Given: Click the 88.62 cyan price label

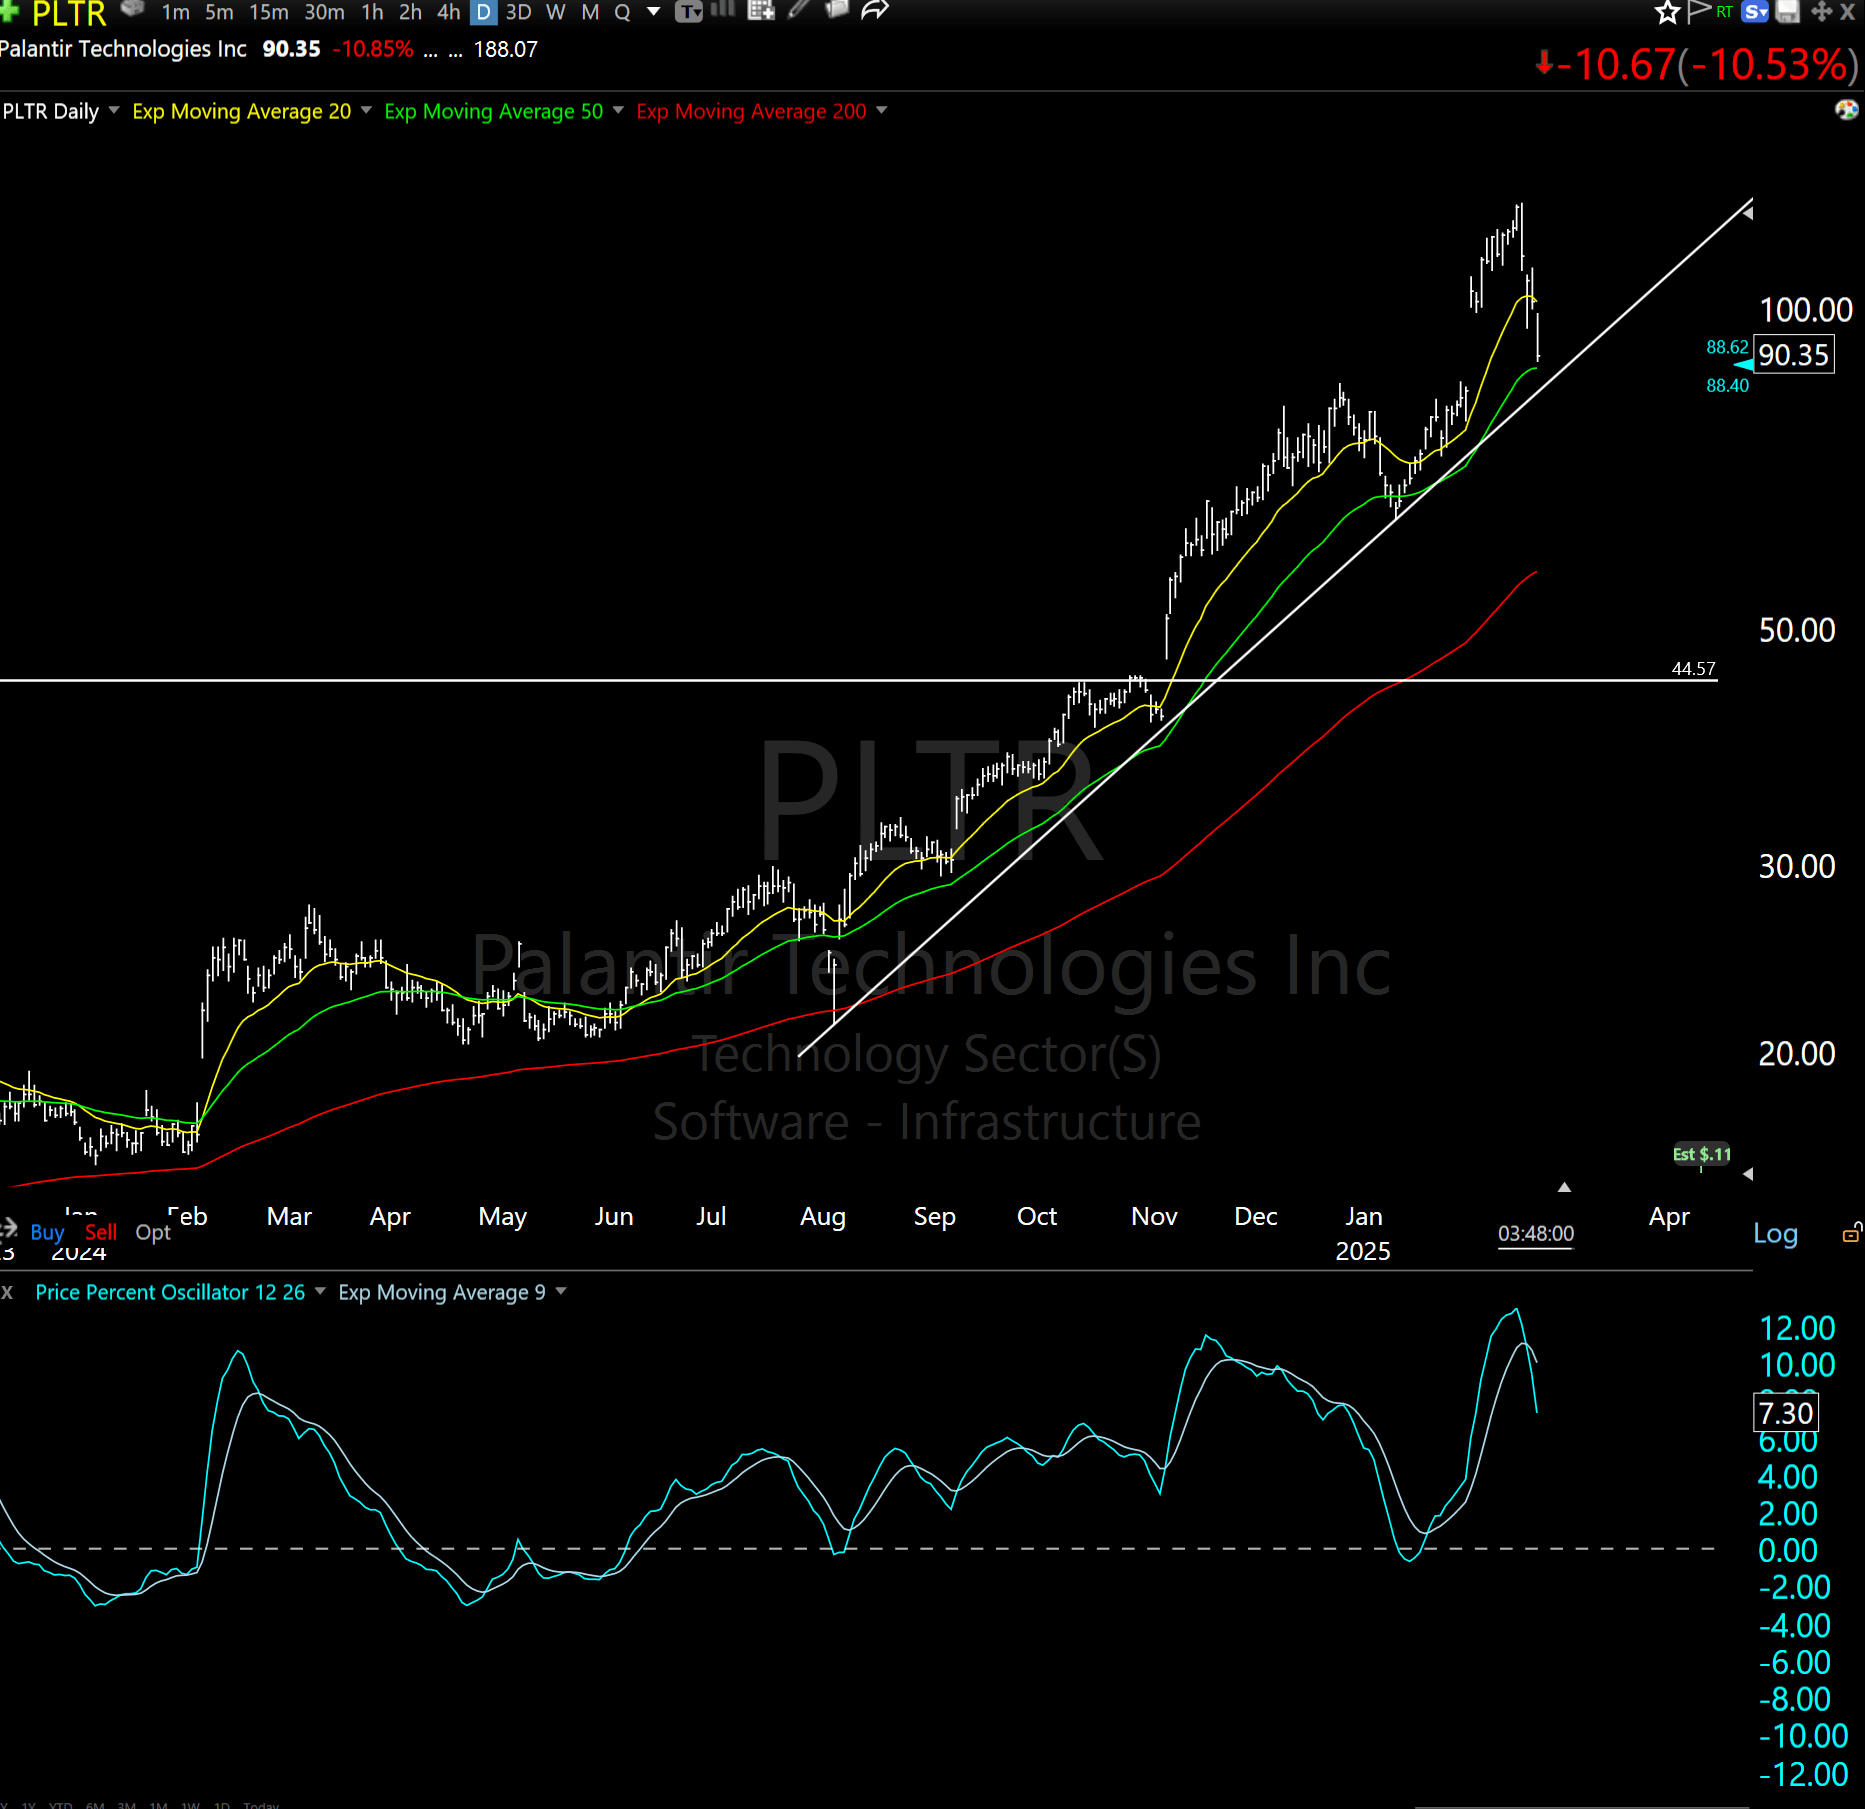Looking at the screenshot, I should [x=1727, y=347].
